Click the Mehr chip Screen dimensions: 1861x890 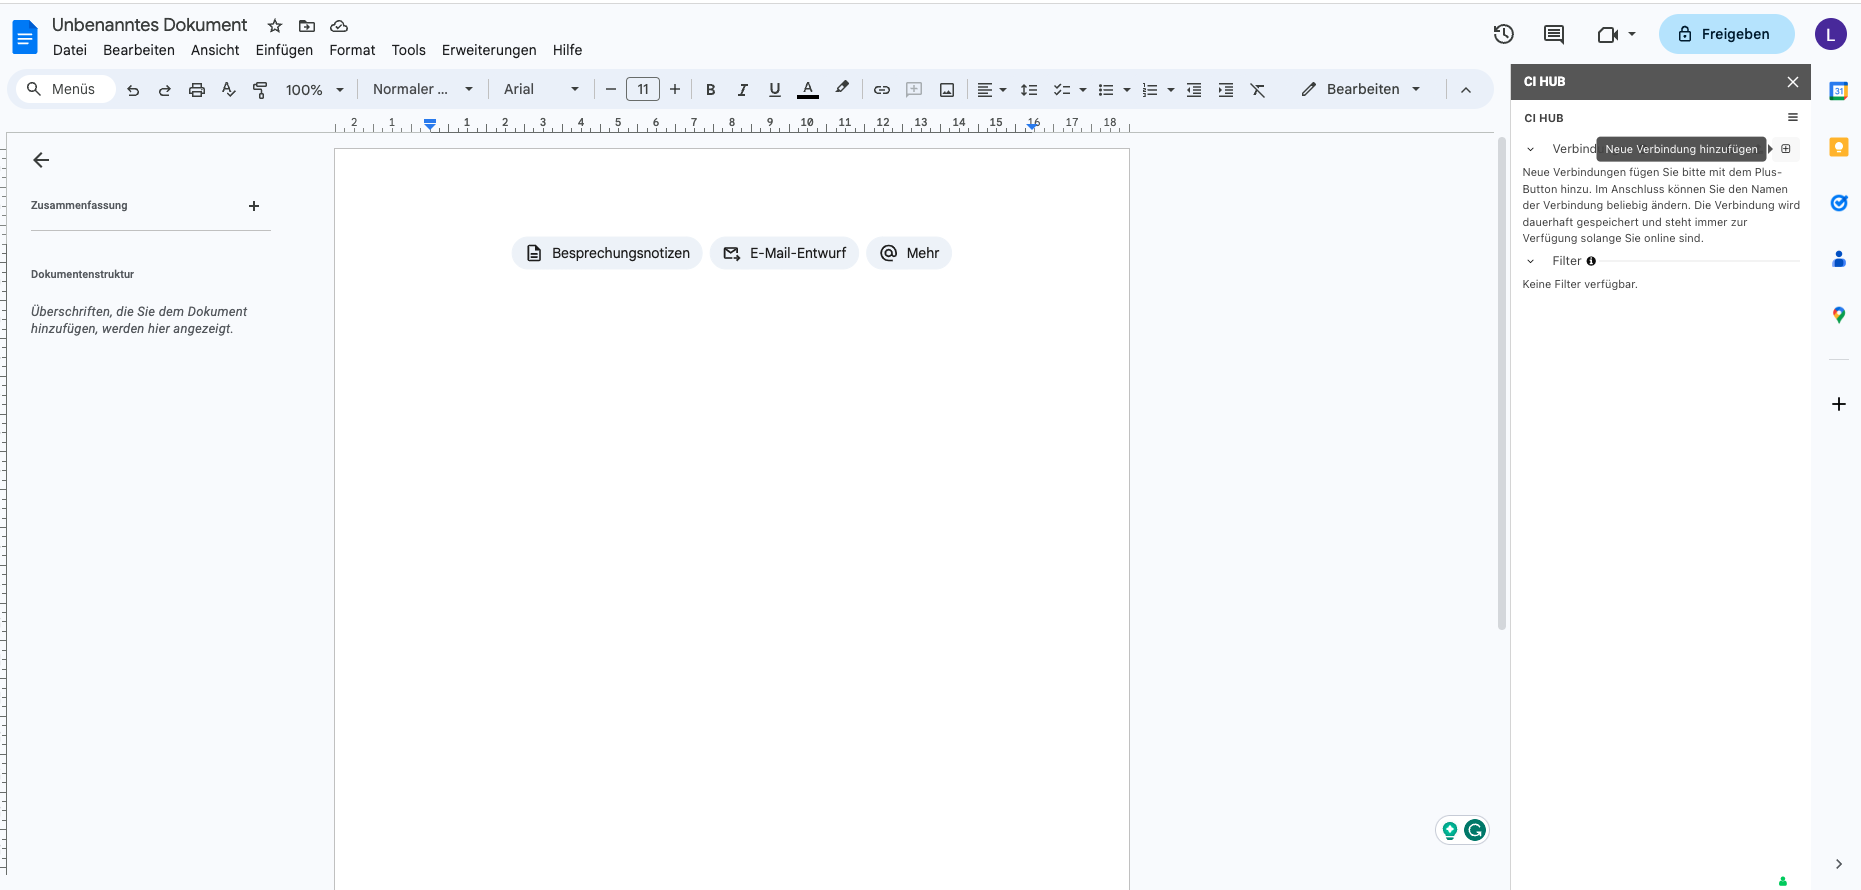point(909,253)
